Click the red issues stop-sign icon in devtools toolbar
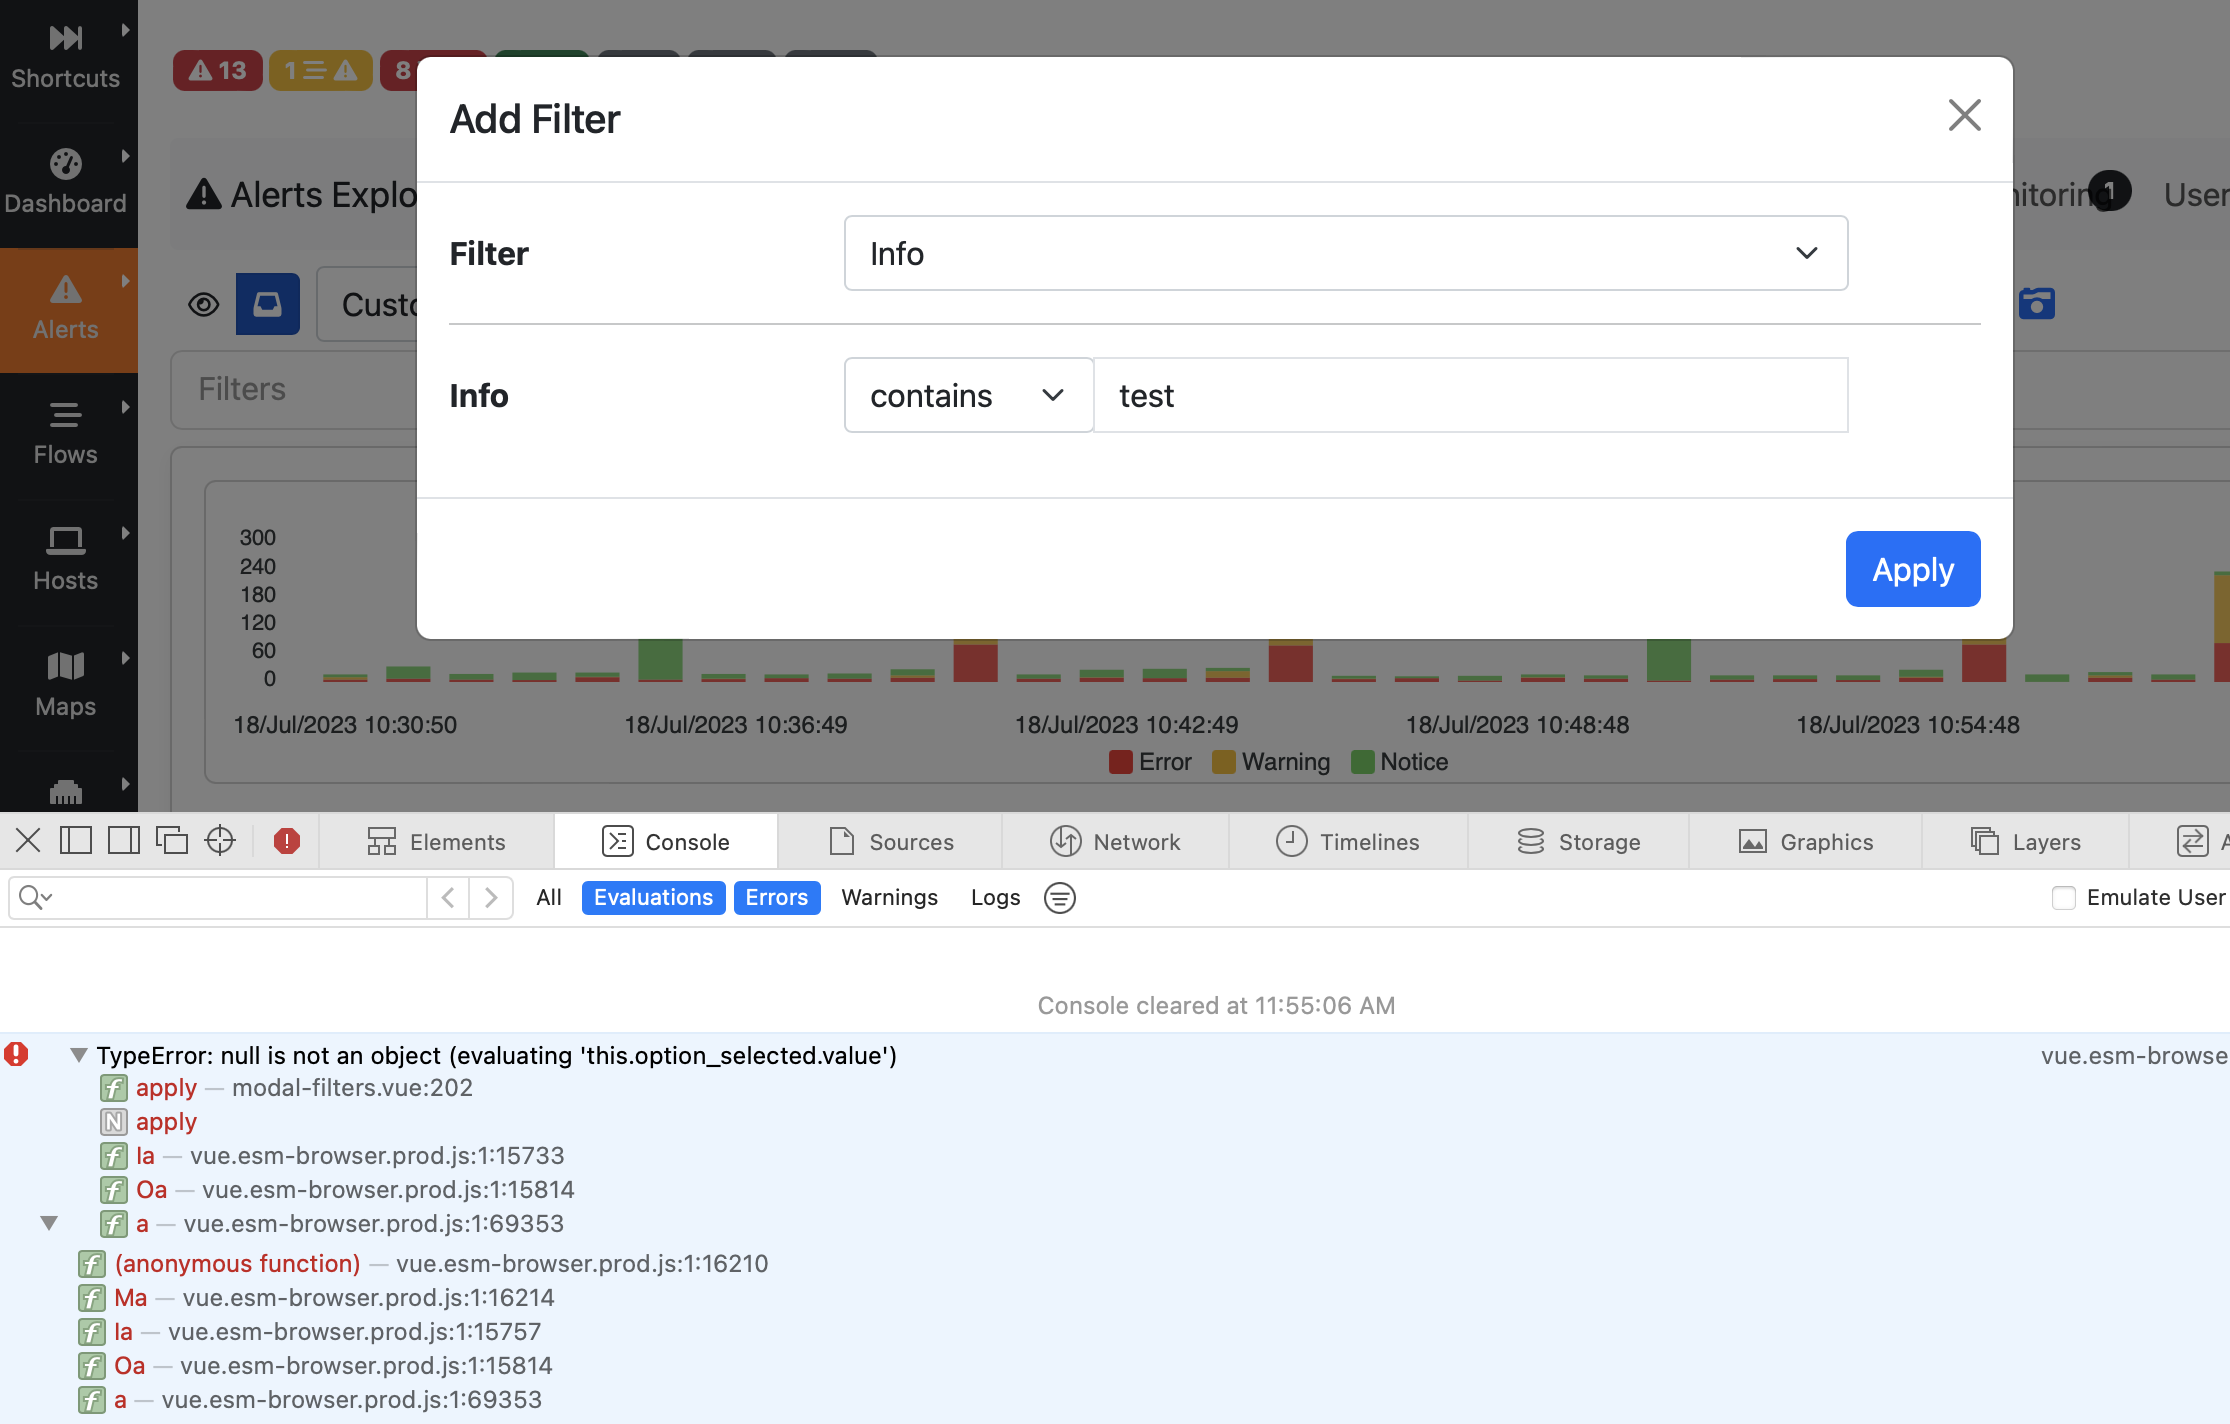This screenshot has height=1424, width=2230. pyautogui.click(x=287, y=841)
